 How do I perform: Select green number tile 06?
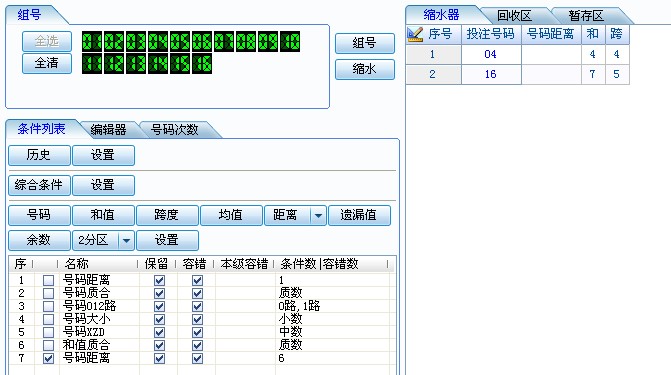point(202,42)
